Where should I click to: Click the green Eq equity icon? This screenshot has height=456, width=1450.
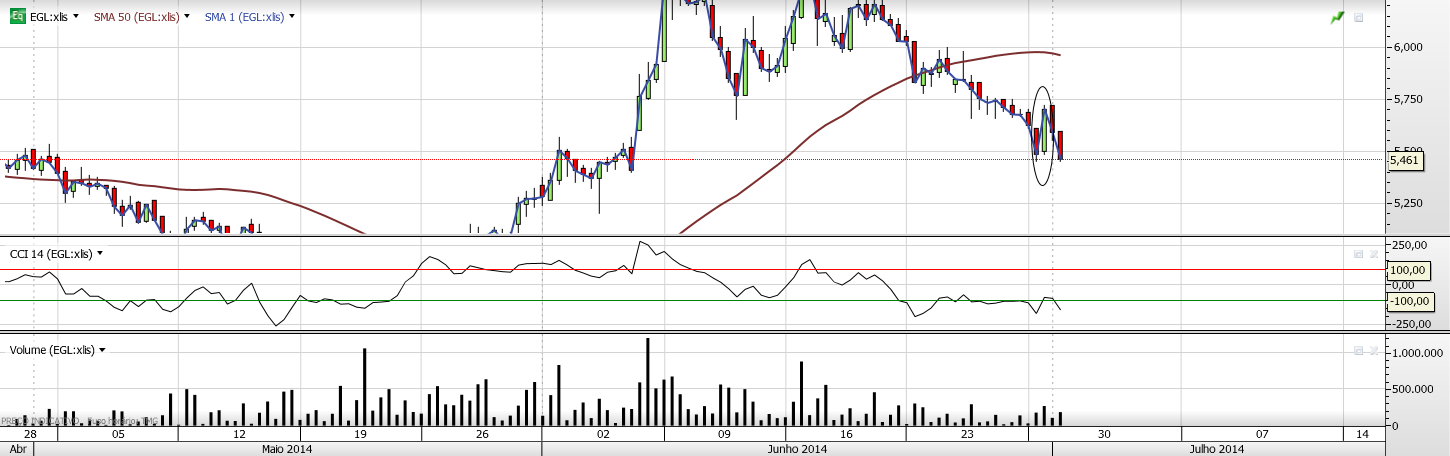(x=18, y=17)
